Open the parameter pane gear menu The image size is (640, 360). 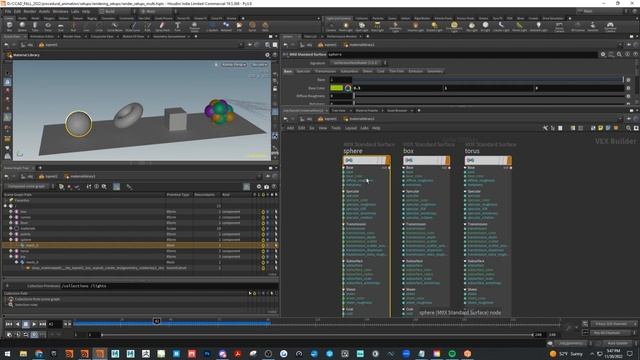603,54
